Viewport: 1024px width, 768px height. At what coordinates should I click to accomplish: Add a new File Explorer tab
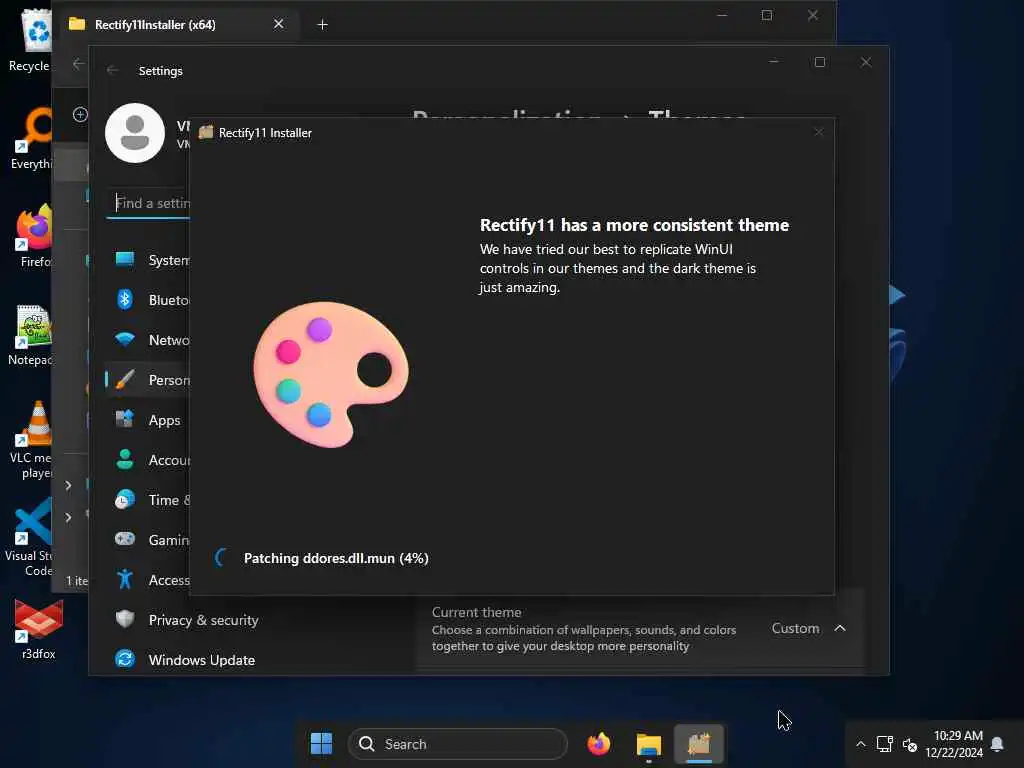(322, 25)
